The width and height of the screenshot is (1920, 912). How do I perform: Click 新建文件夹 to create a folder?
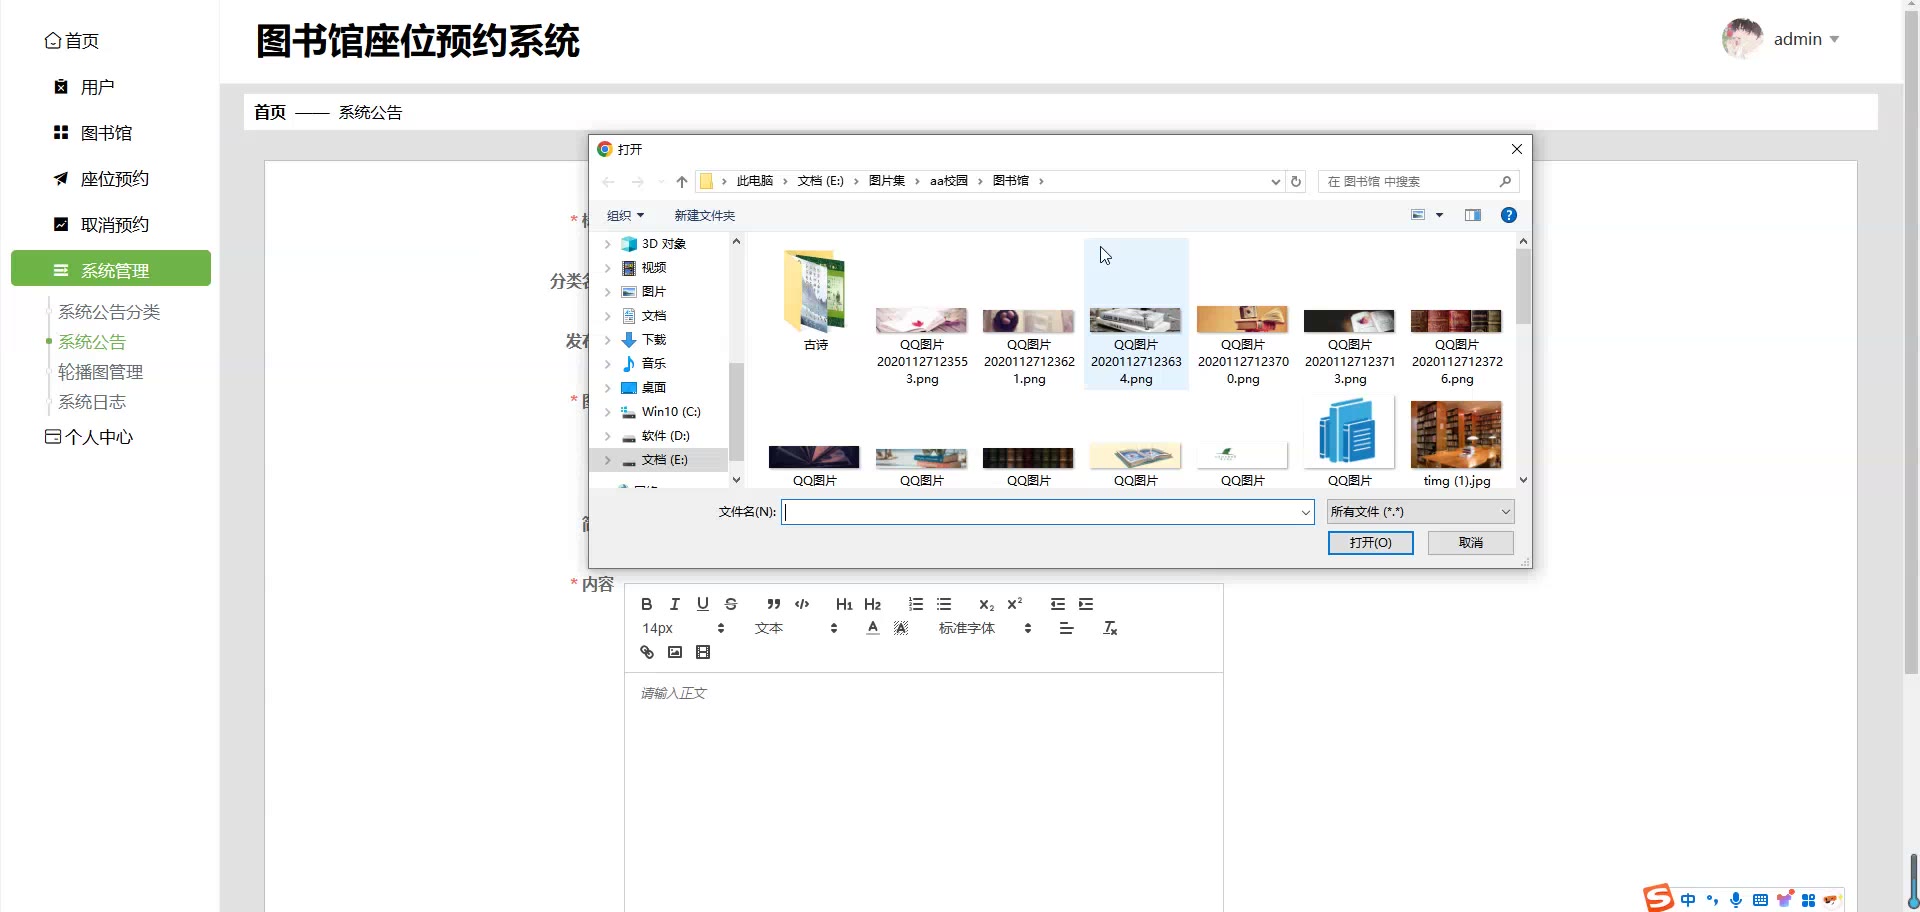point(704,215)
